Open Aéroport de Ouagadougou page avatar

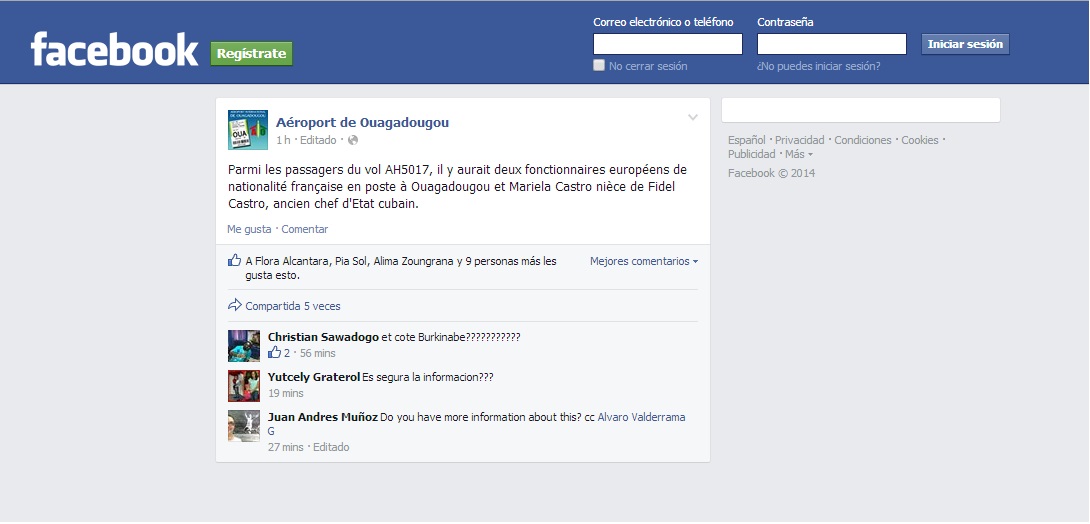coord(247,130)
